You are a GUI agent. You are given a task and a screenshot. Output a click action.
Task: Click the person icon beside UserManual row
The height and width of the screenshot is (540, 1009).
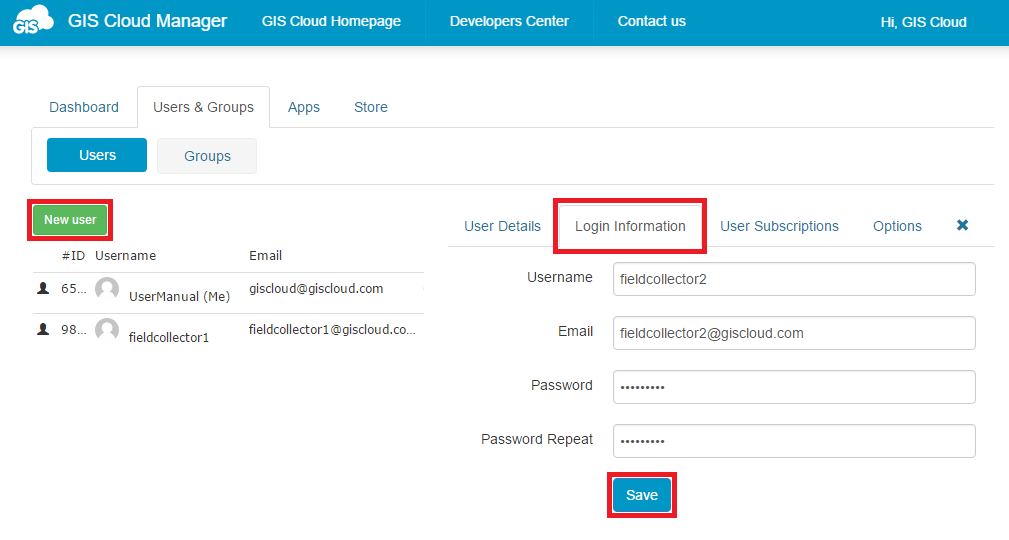click(43, 288)
